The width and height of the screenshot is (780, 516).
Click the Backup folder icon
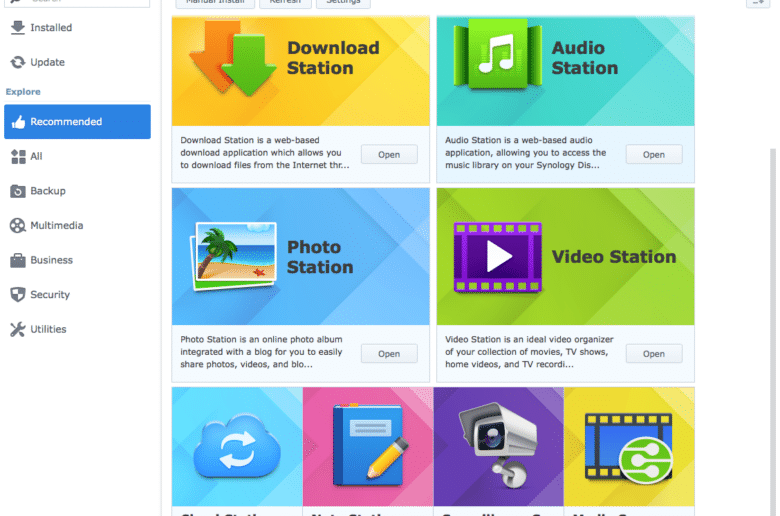(x=18, y=191)
